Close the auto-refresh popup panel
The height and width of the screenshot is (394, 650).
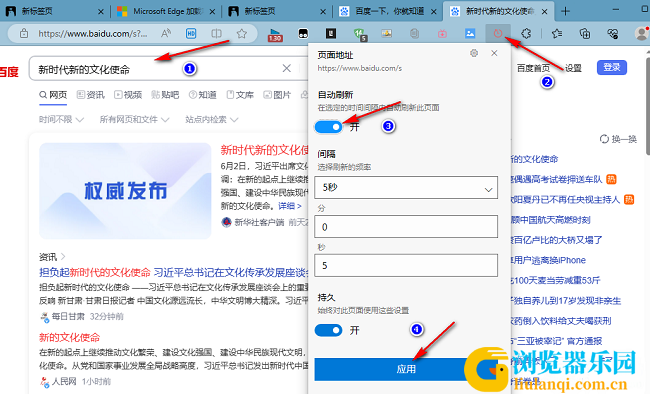(x=494, y=53)
